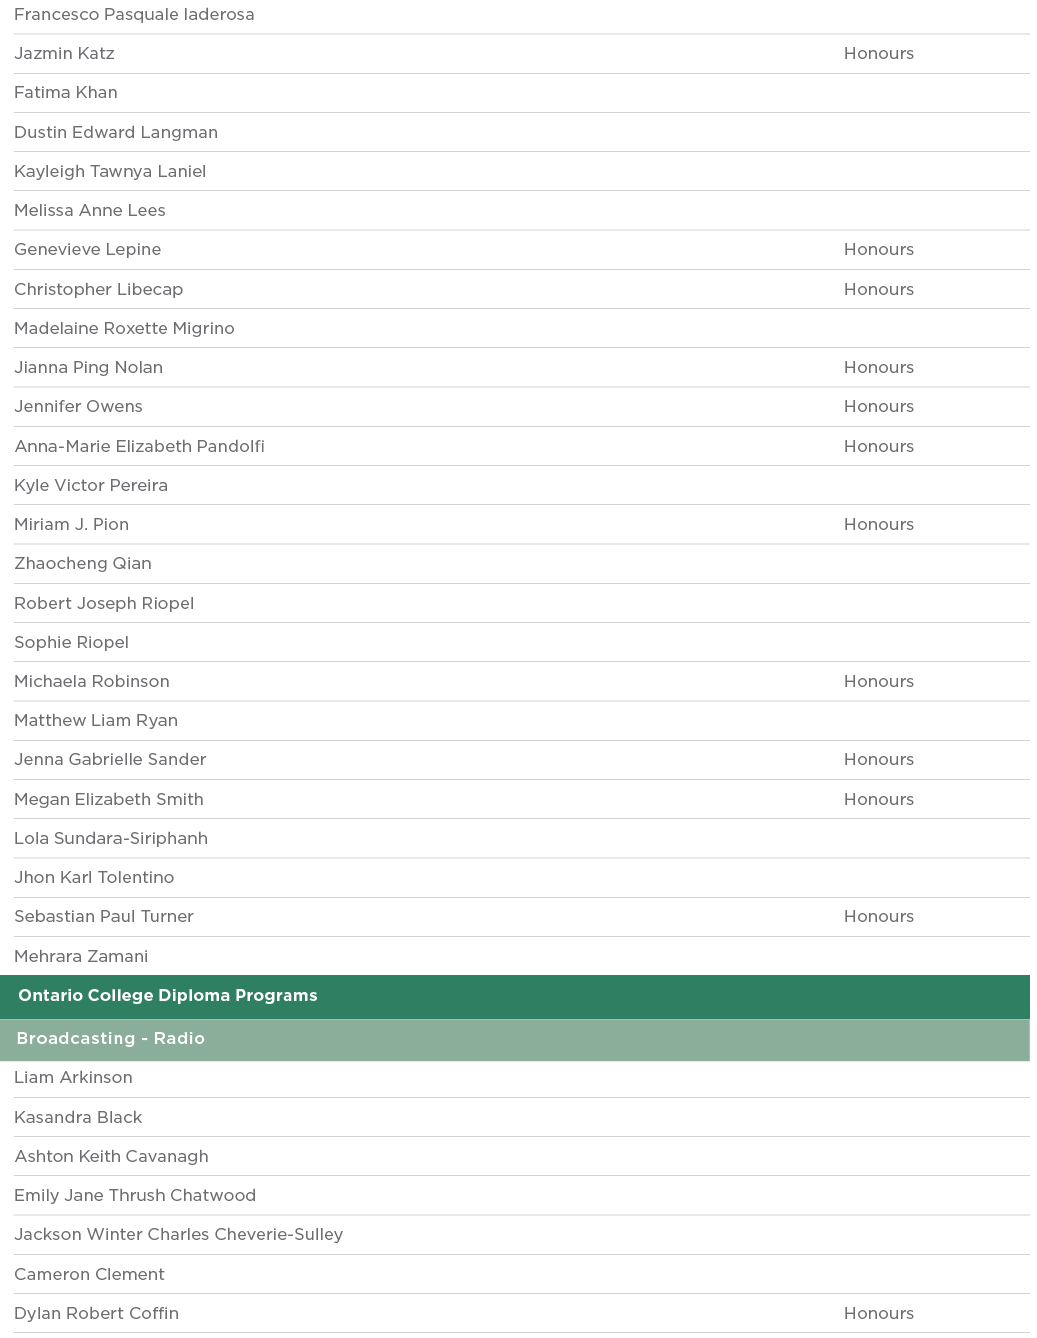Select the name Madelaine Roxette Migrino
The height and width of the screenshot is (1338, 1037).
click(x=124, y=328)
